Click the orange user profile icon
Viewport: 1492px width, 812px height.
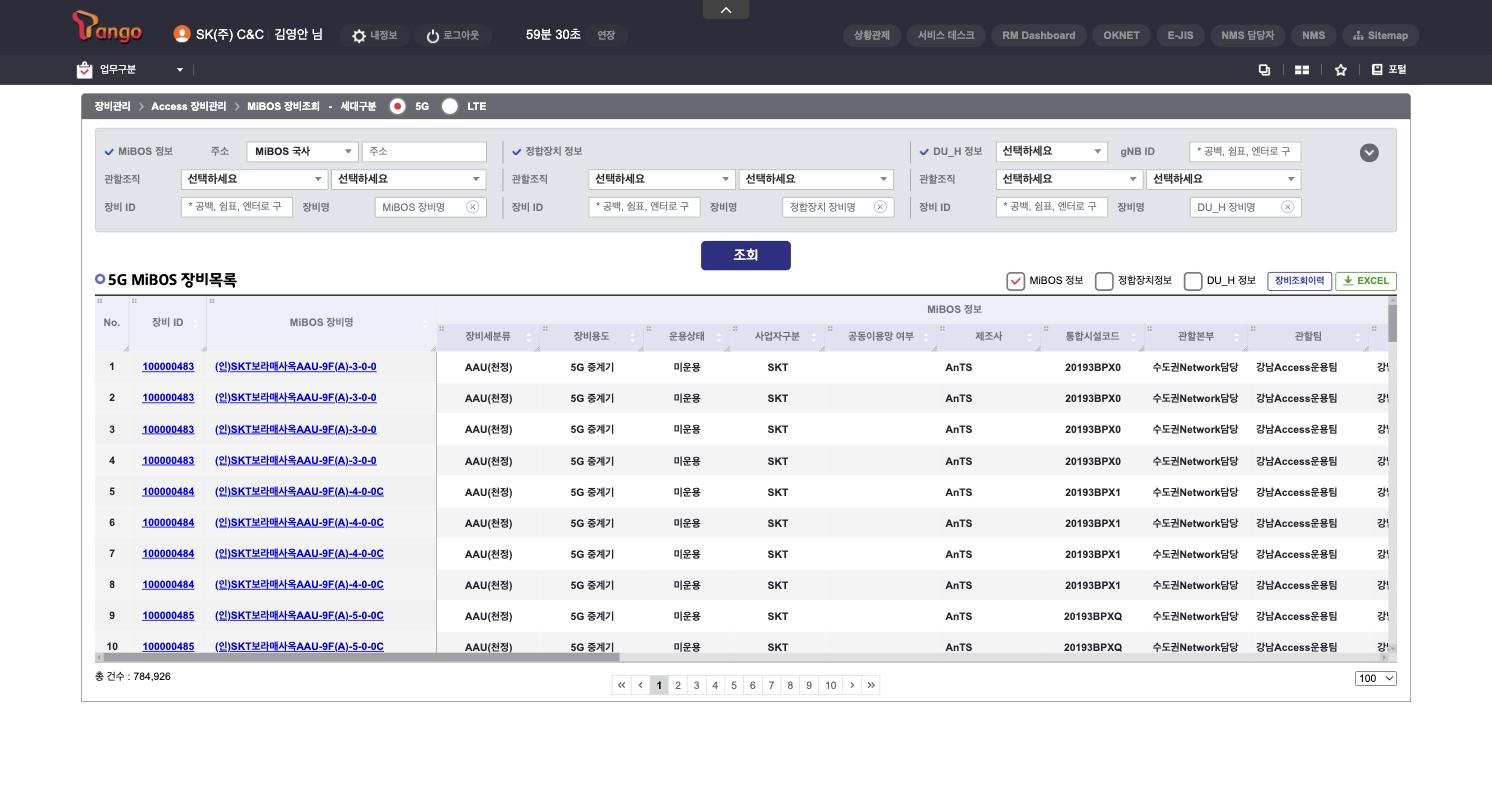coord(182,34)
